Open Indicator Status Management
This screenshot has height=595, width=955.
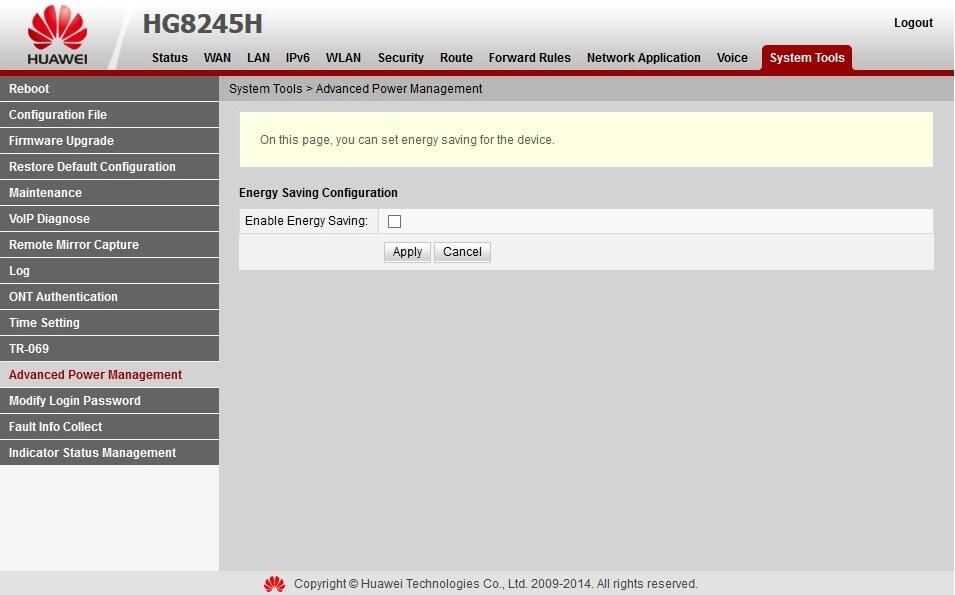click(x=92, y=452)
